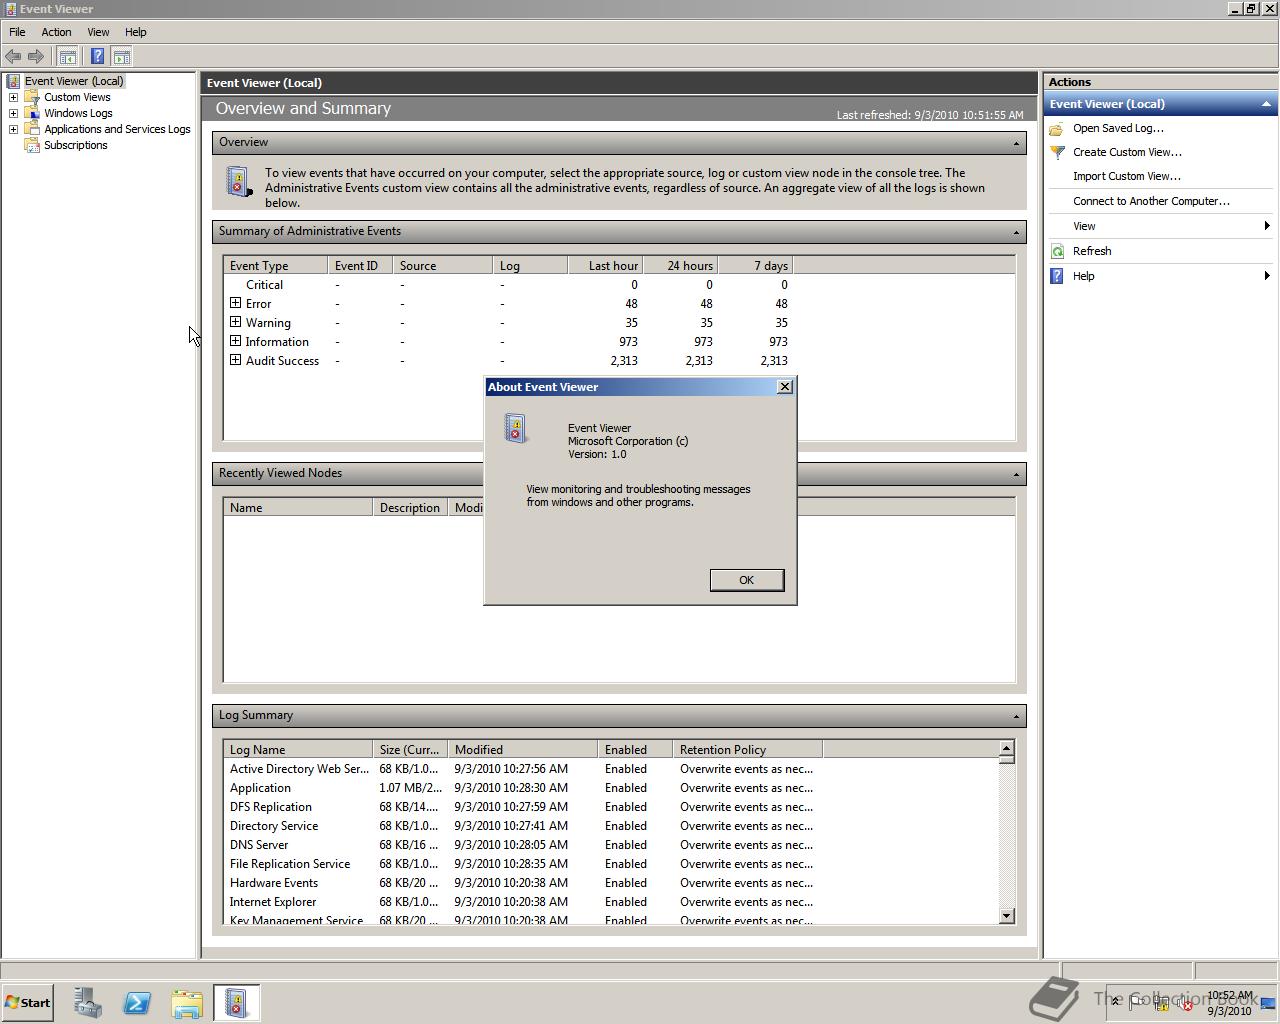Select the Application log row
Image resolution: width=1280 pixels, height=1024 pixels.
611,788
